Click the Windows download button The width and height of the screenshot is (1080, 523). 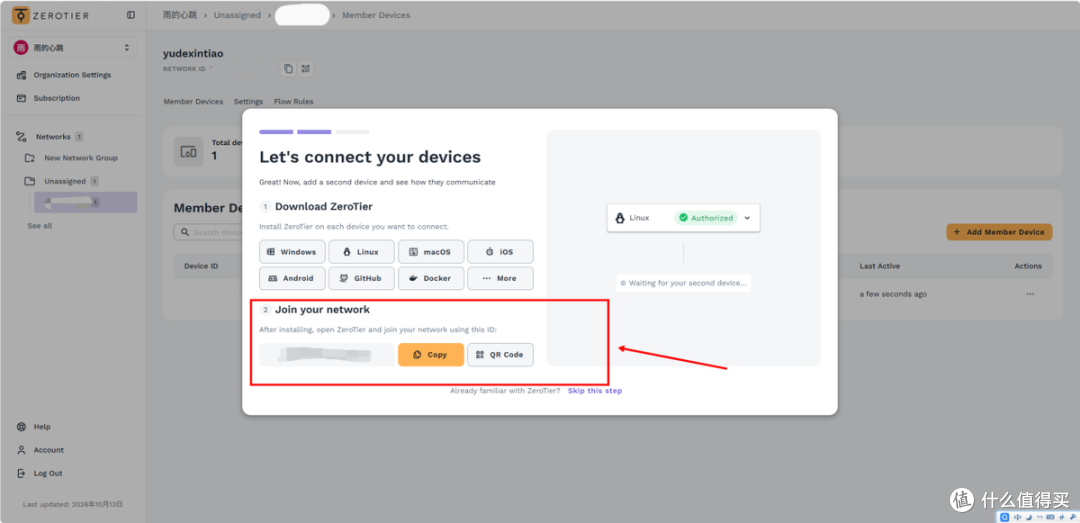click(292, 252)
